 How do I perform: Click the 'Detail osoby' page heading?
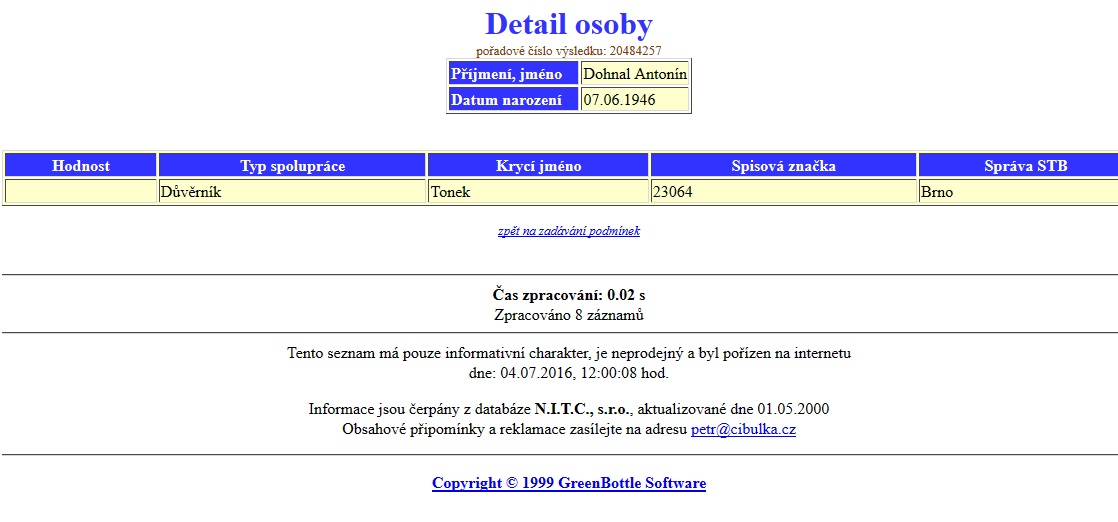coord(568,24)
